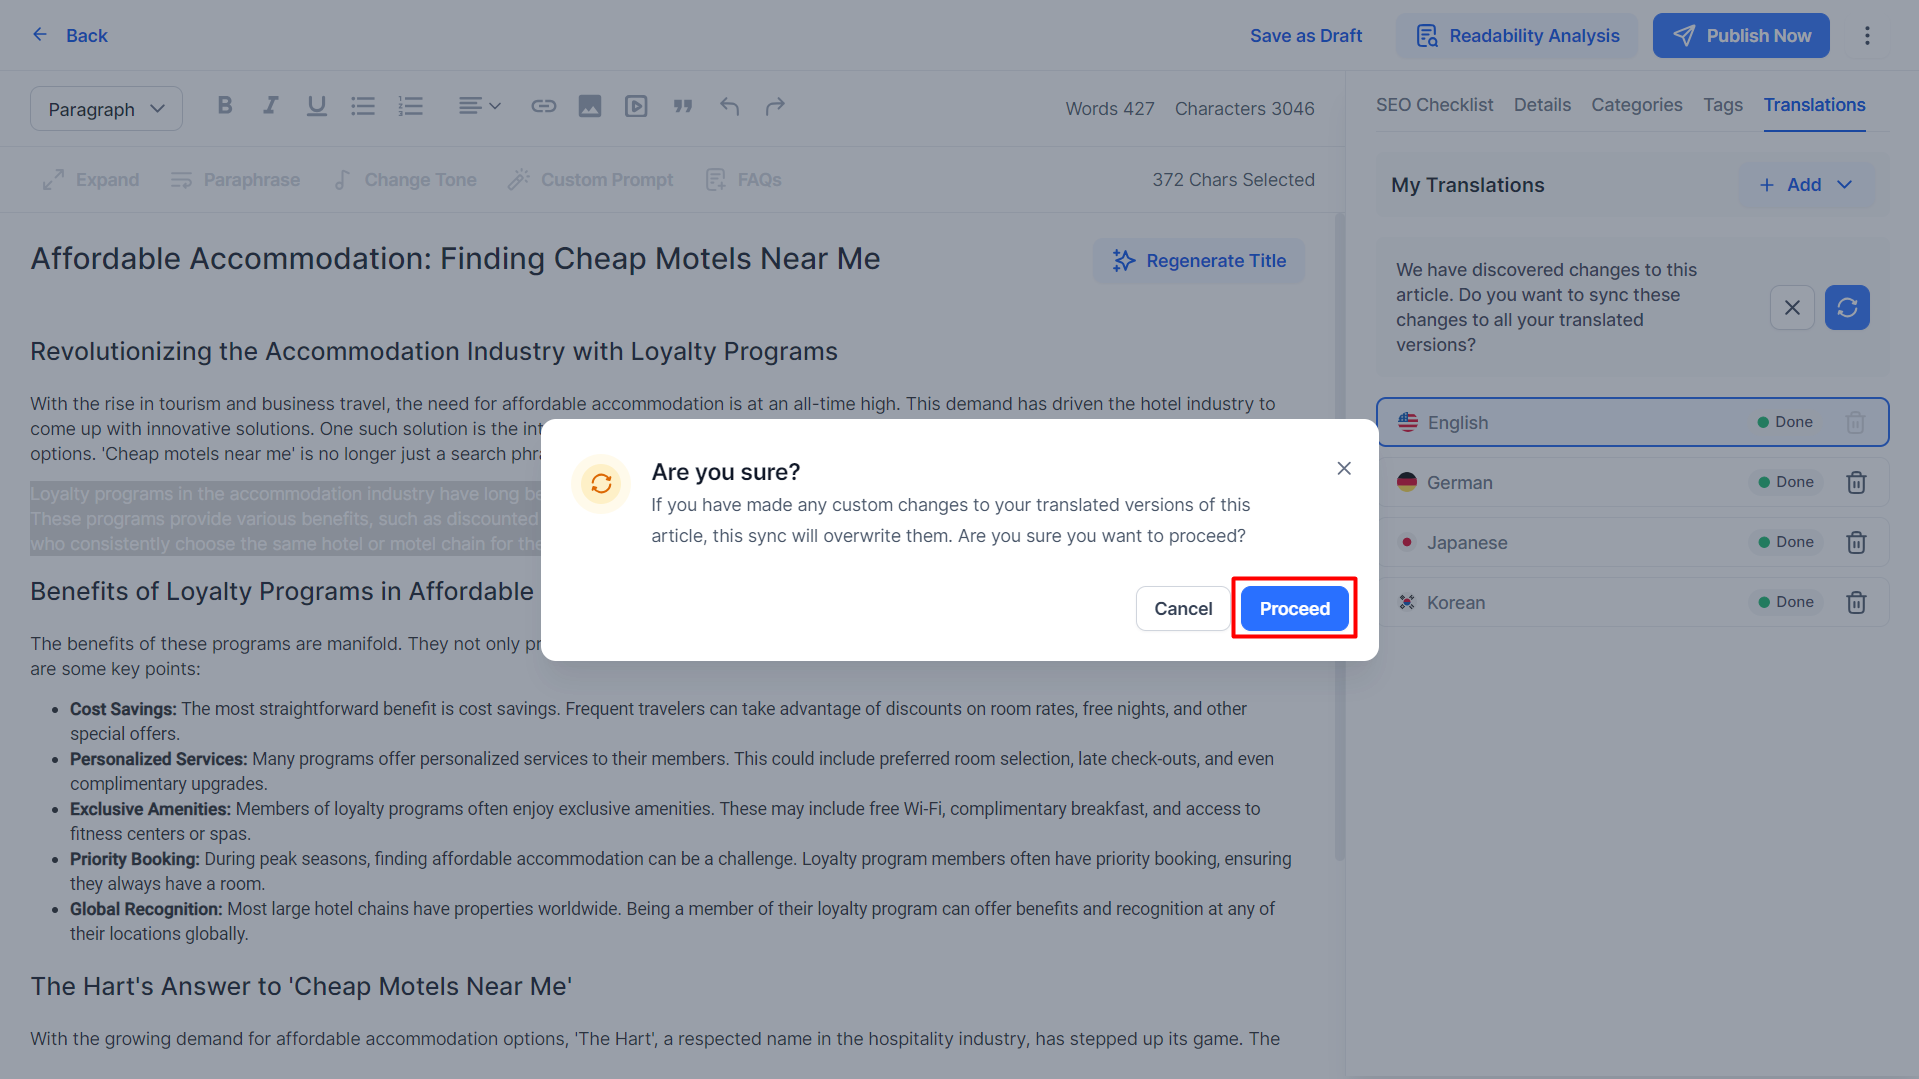
Task: Click the article title text
Action: (455, 259)
